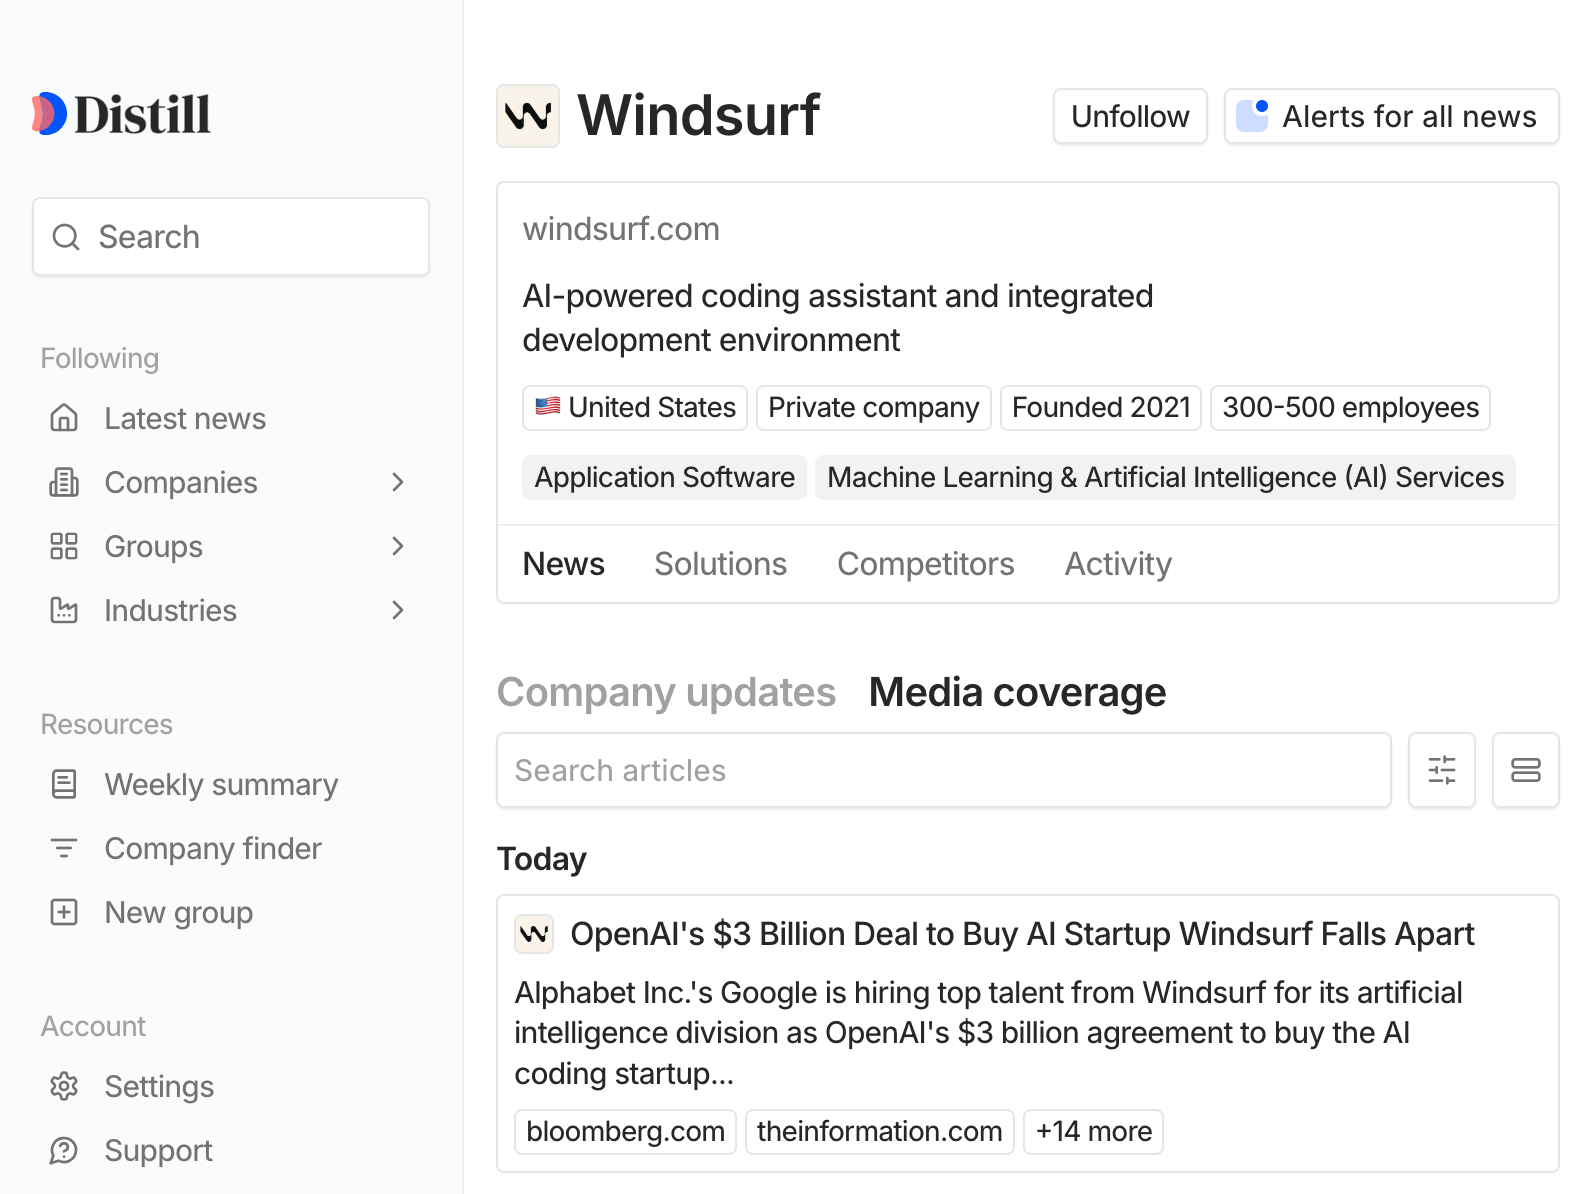Click the Weekly summary document icon
This screenshot has width=1592, height=1194.
(x=64, y=784)
